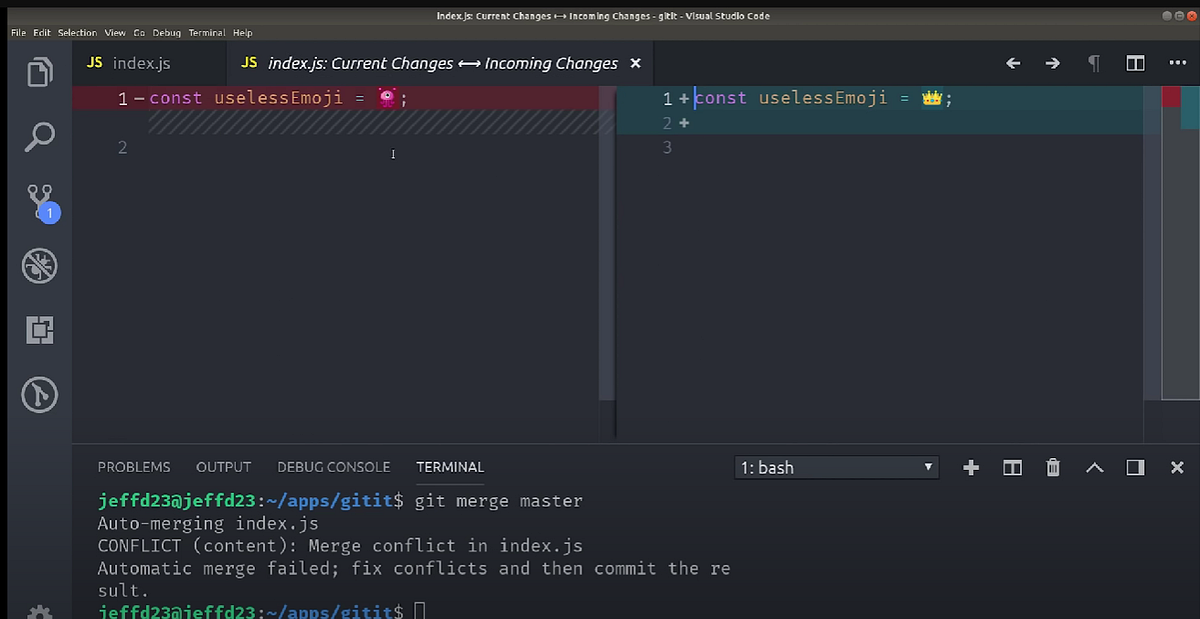Open the More Actions ellipsis menu
1200x619 pixels.
[x=1176, y=62]
